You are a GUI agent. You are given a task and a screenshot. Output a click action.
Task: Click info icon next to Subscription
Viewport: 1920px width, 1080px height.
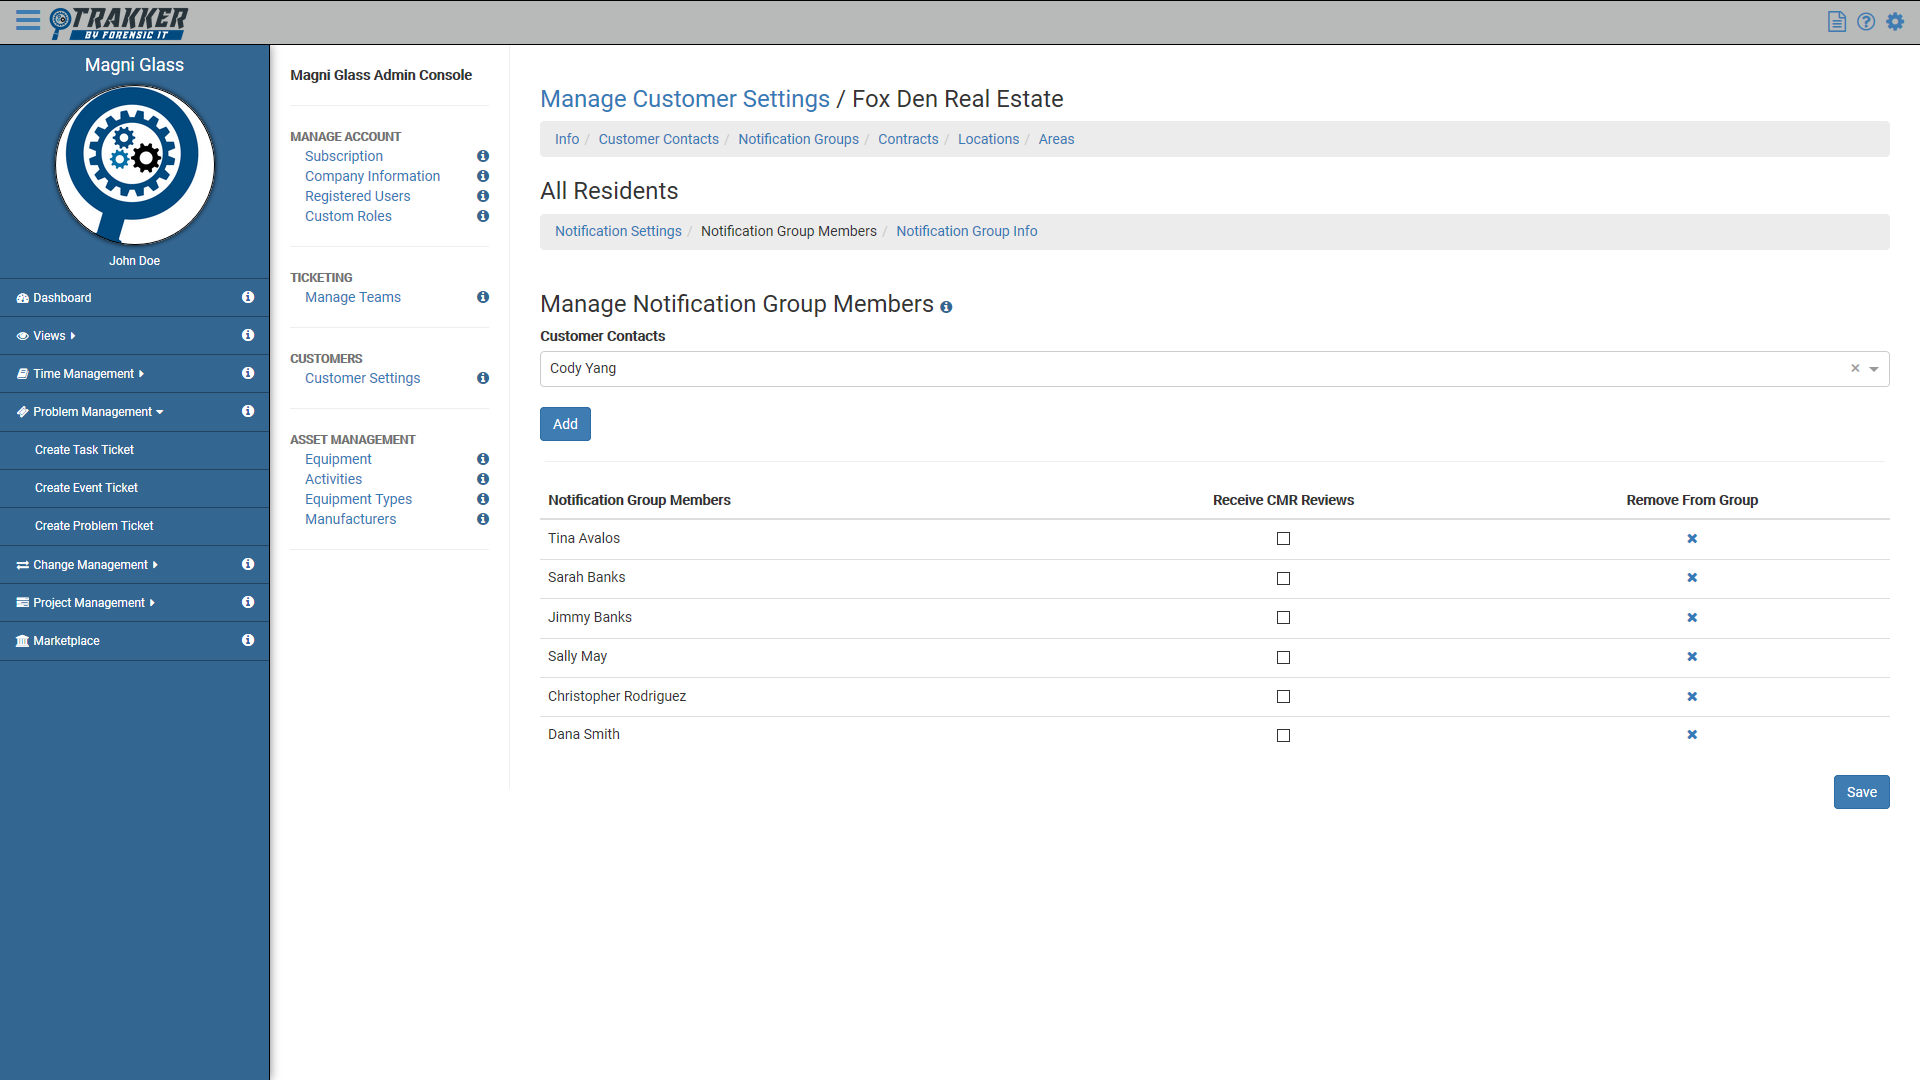(483, 156)
